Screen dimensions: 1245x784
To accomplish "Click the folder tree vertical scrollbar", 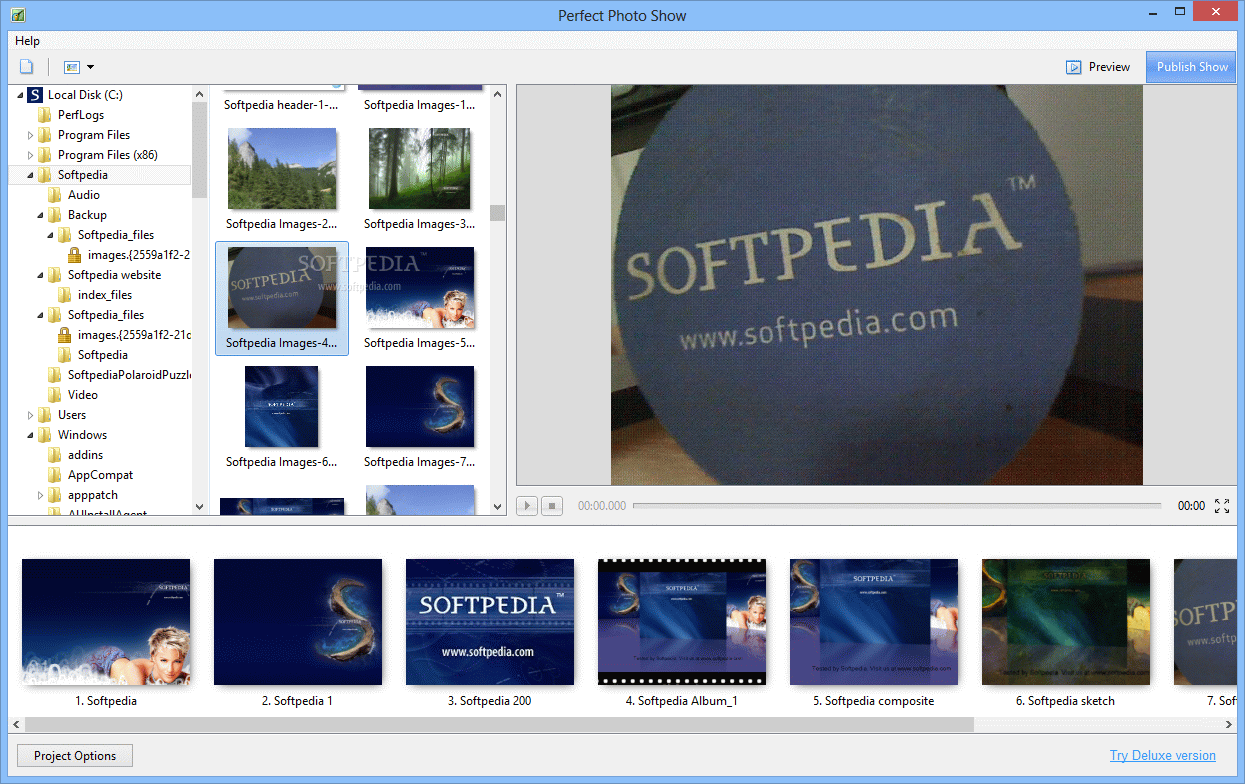I will click(199, 148).
